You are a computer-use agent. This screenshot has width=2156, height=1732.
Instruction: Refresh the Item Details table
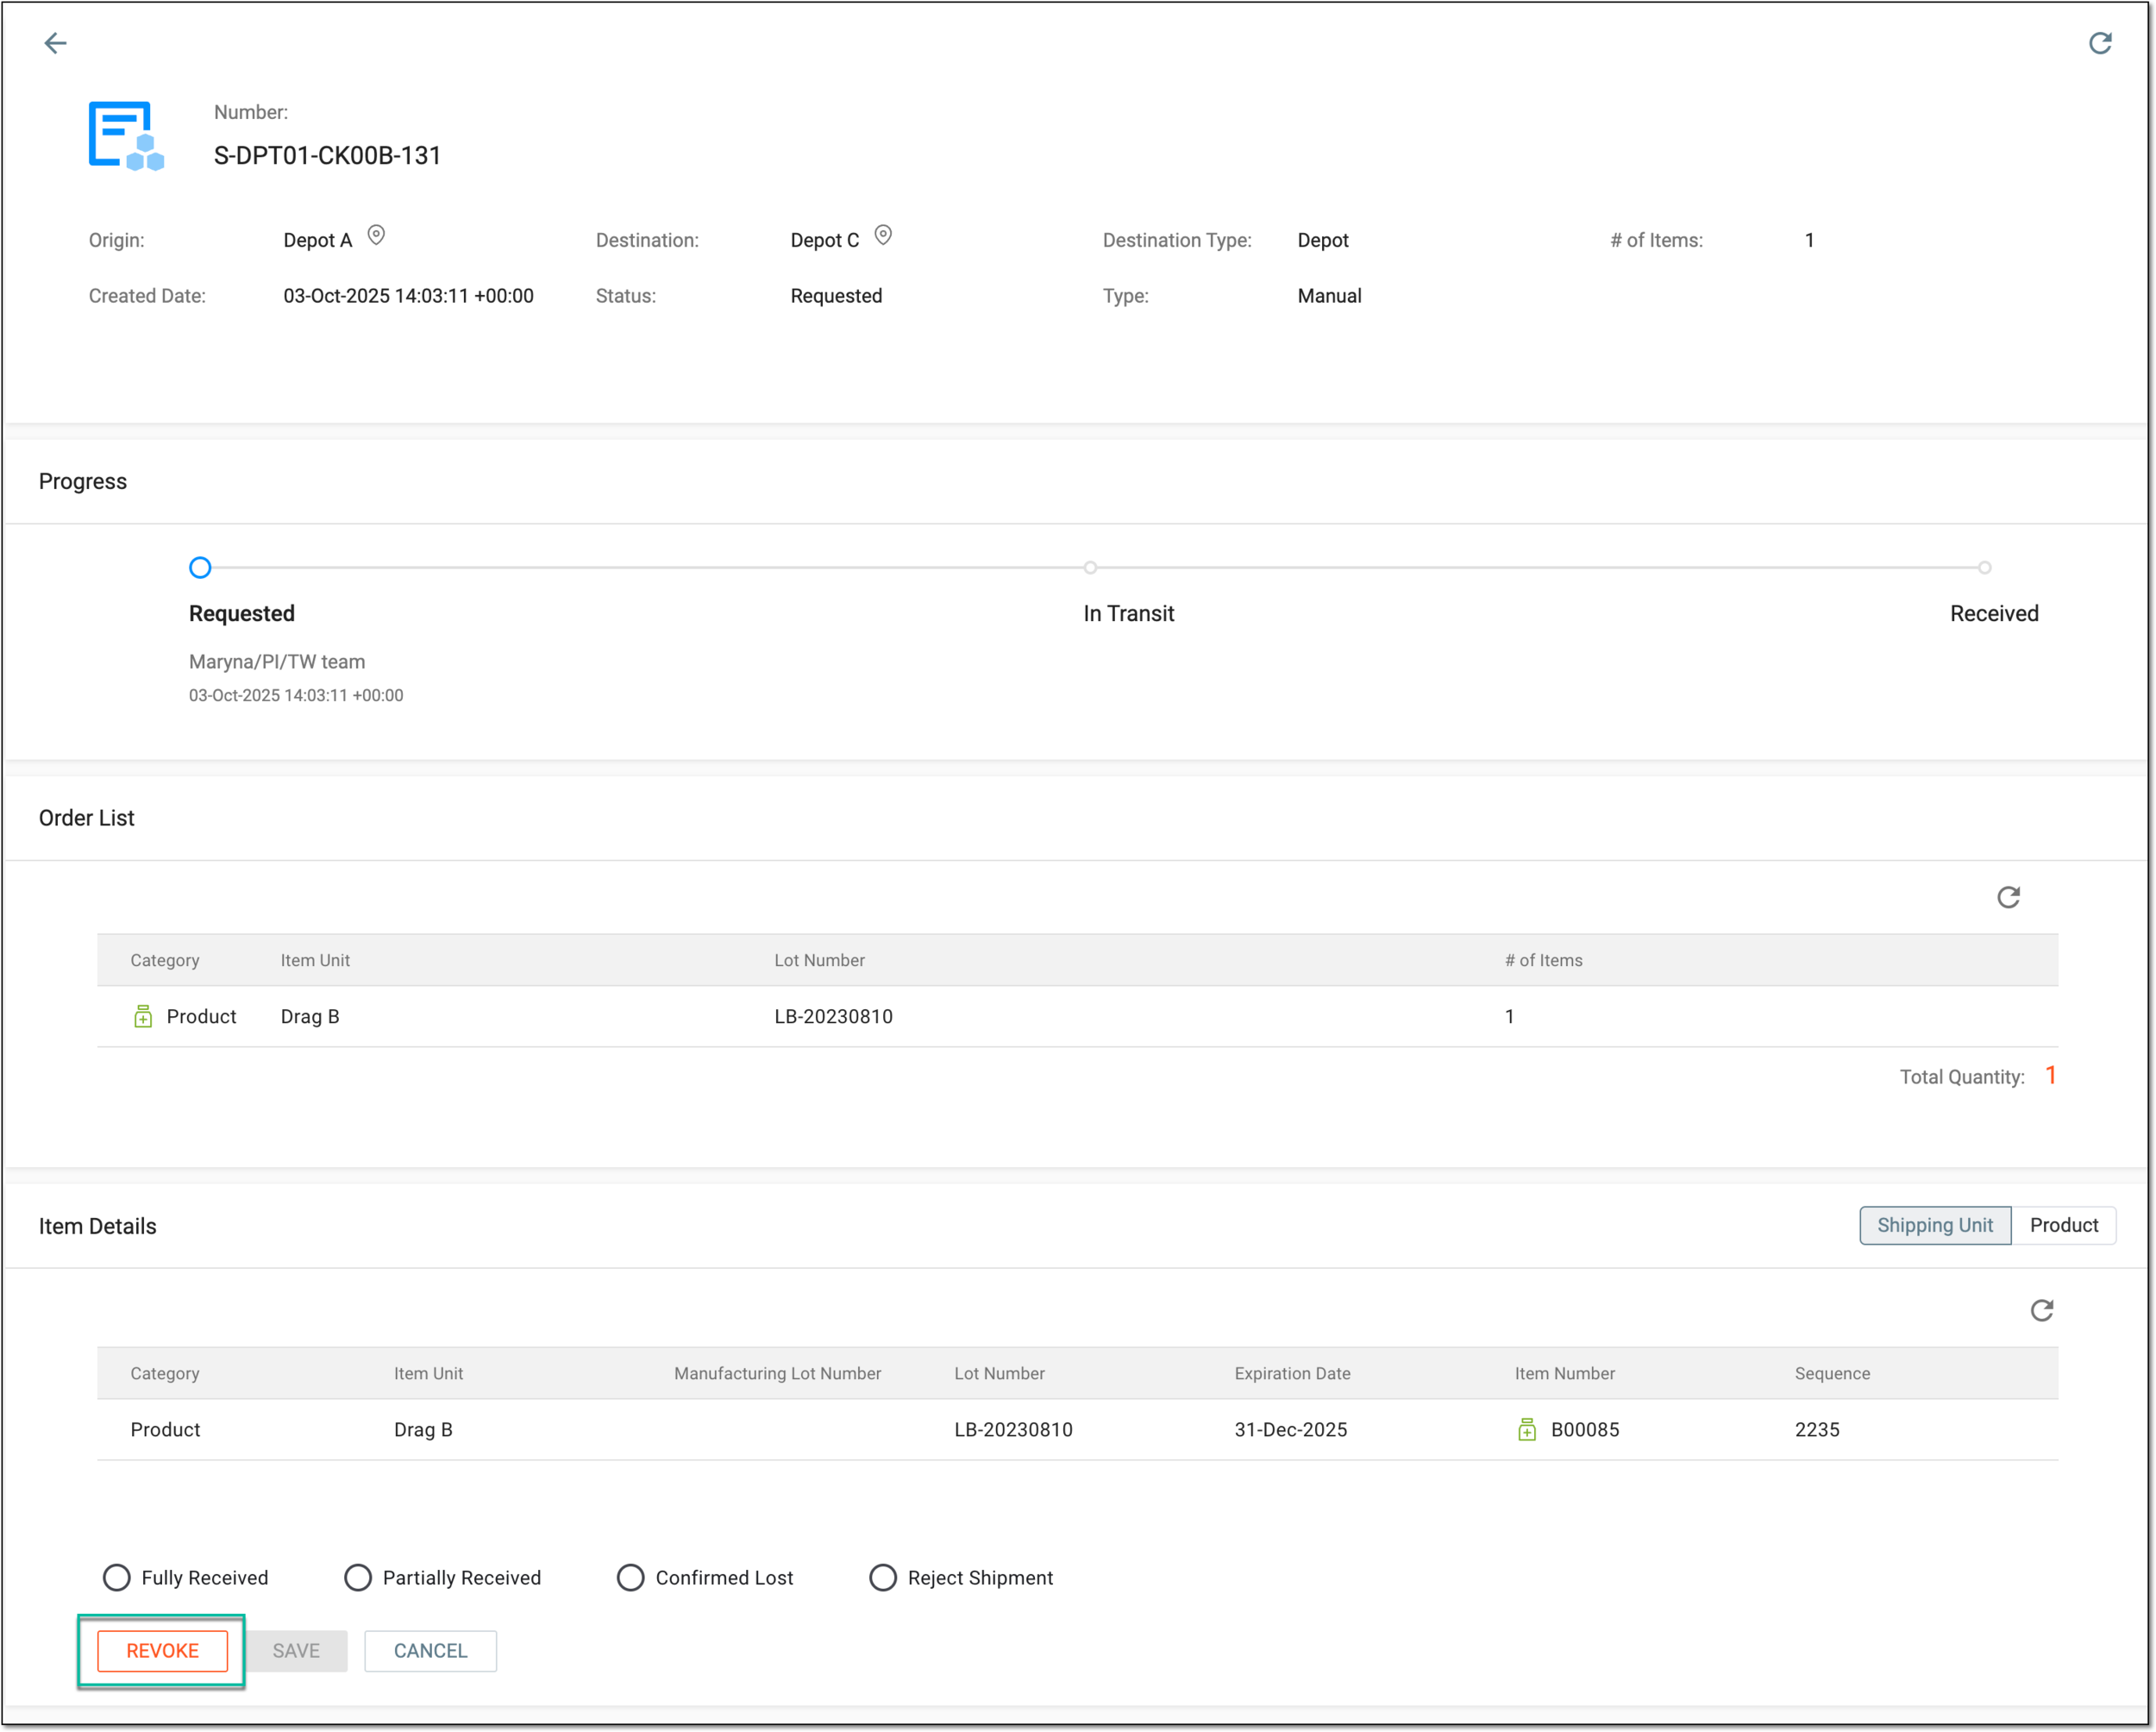(x=2042, y=1310)
